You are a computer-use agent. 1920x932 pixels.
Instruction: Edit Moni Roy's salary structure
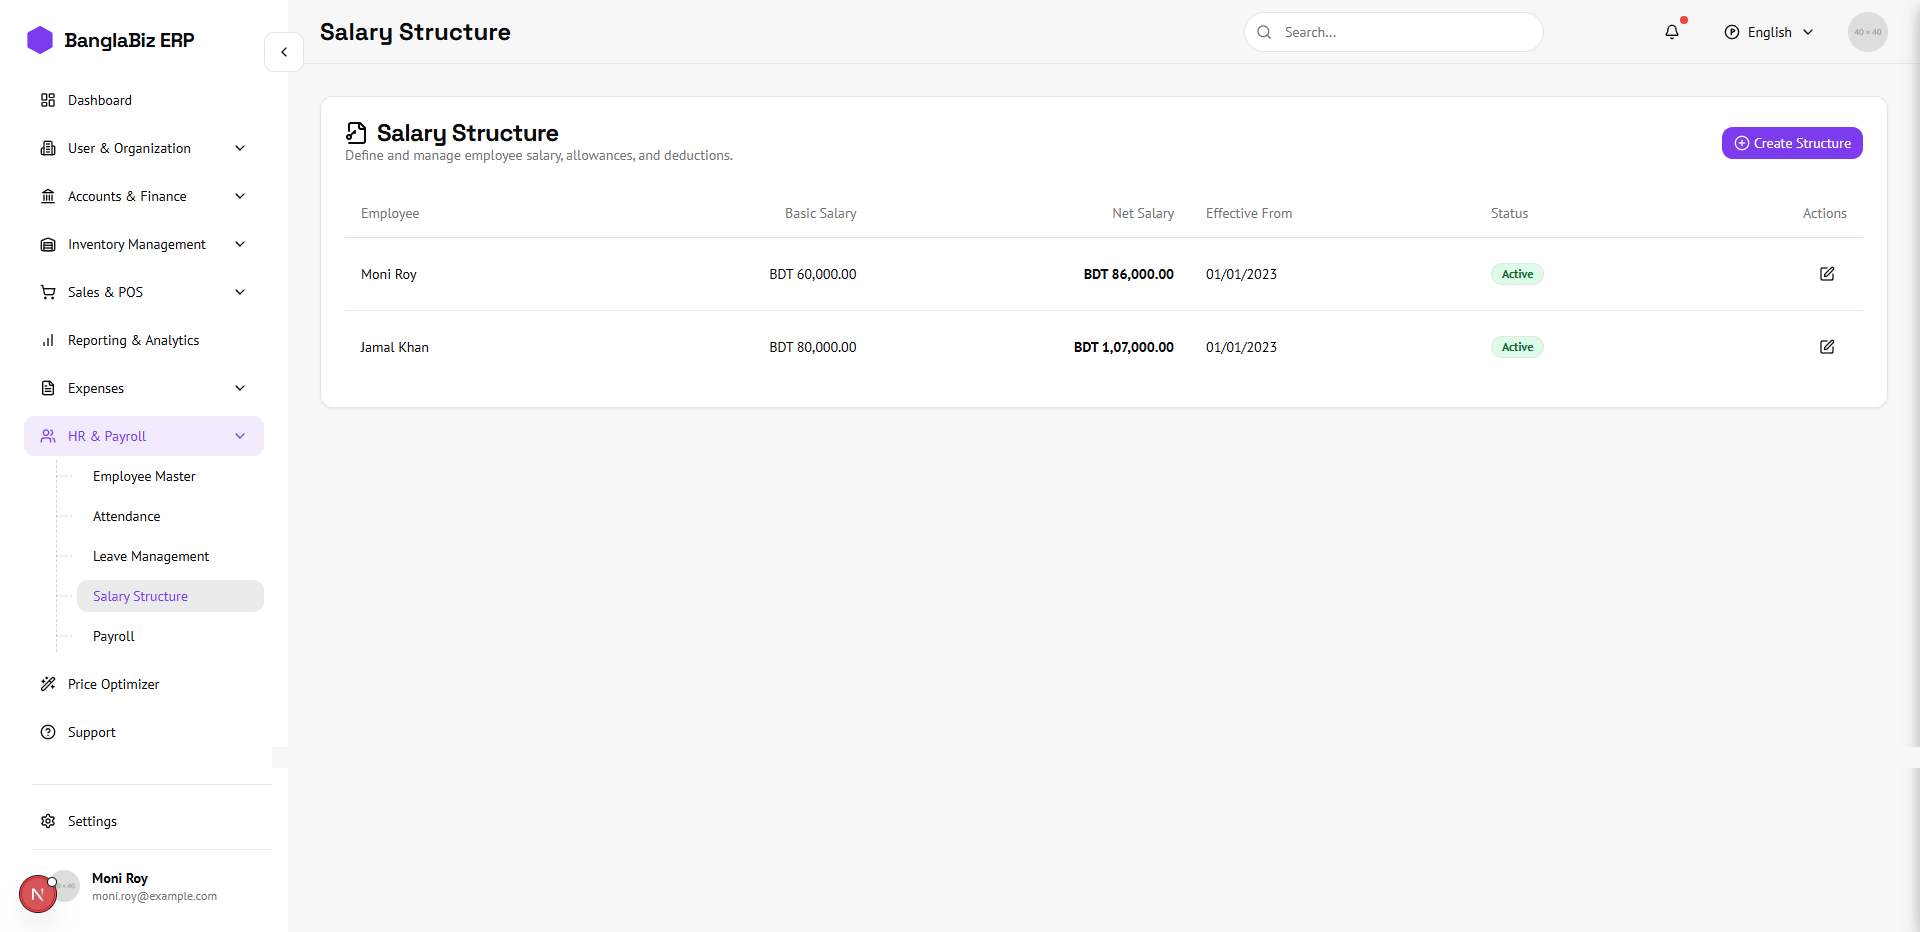[1826, 274]
